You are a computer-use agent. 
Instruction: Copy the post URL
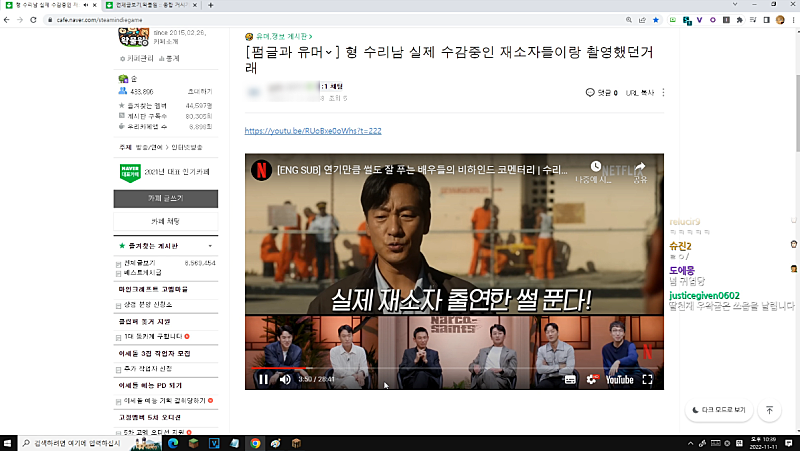[x=640, y=92]
